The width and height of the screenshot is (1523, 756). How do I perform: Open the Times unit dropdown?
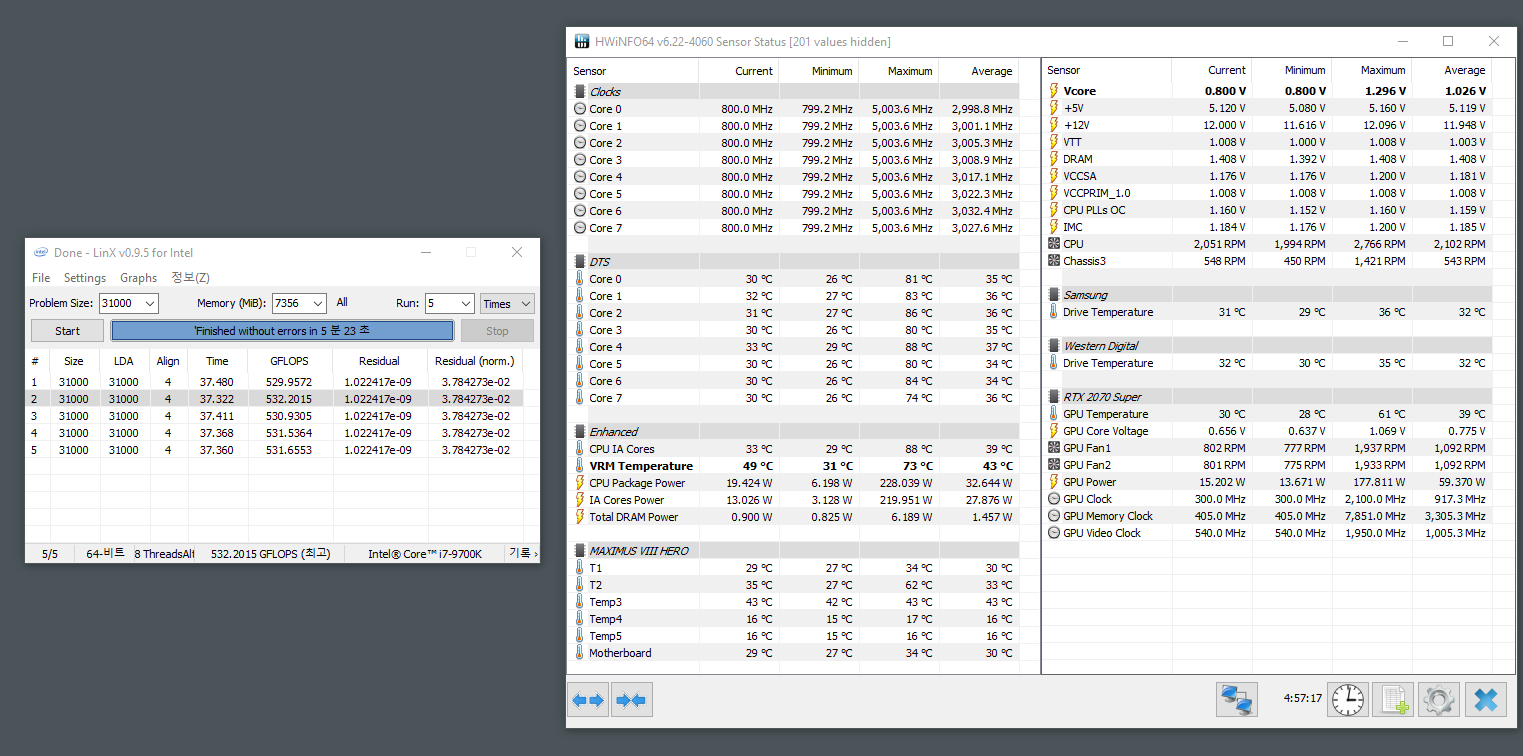click(x=507, y=303)
